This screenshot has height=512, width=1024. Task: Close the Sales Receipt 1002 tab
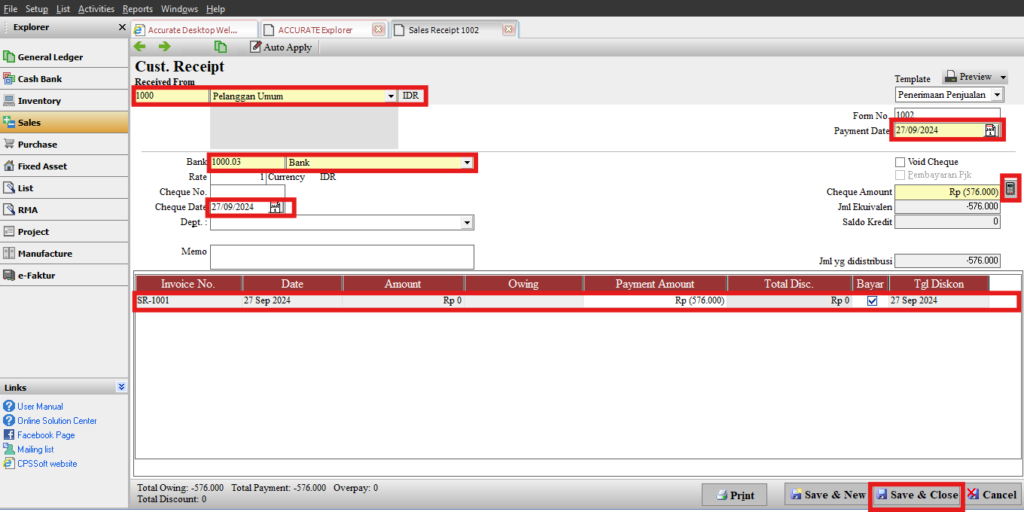509,30
